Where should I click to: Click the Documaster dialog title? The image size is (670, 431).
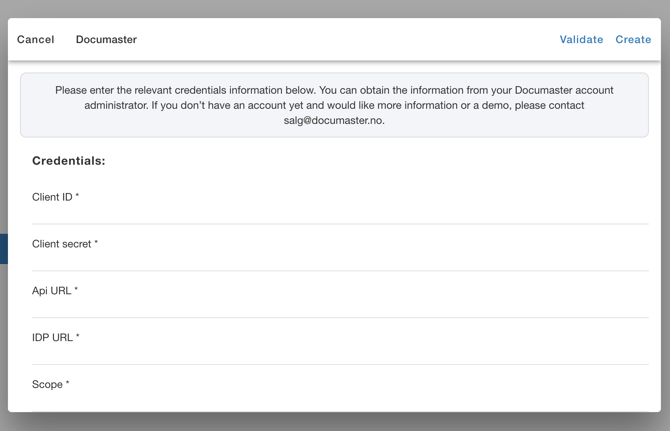tap(106, 40)
